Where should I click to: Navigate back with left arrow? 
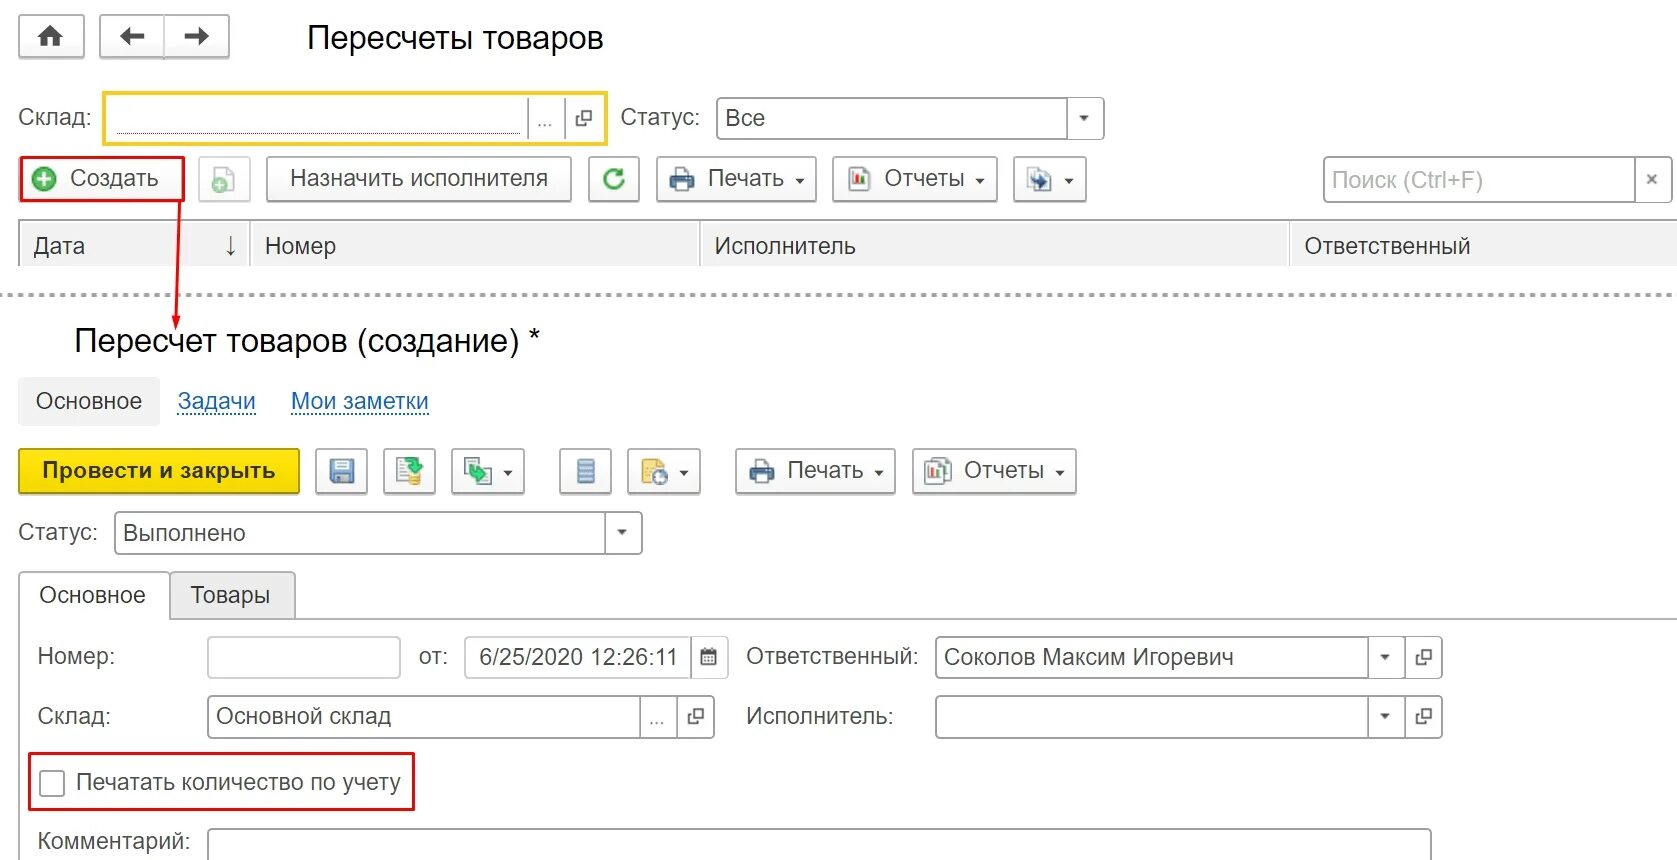(x=132, y=37)
